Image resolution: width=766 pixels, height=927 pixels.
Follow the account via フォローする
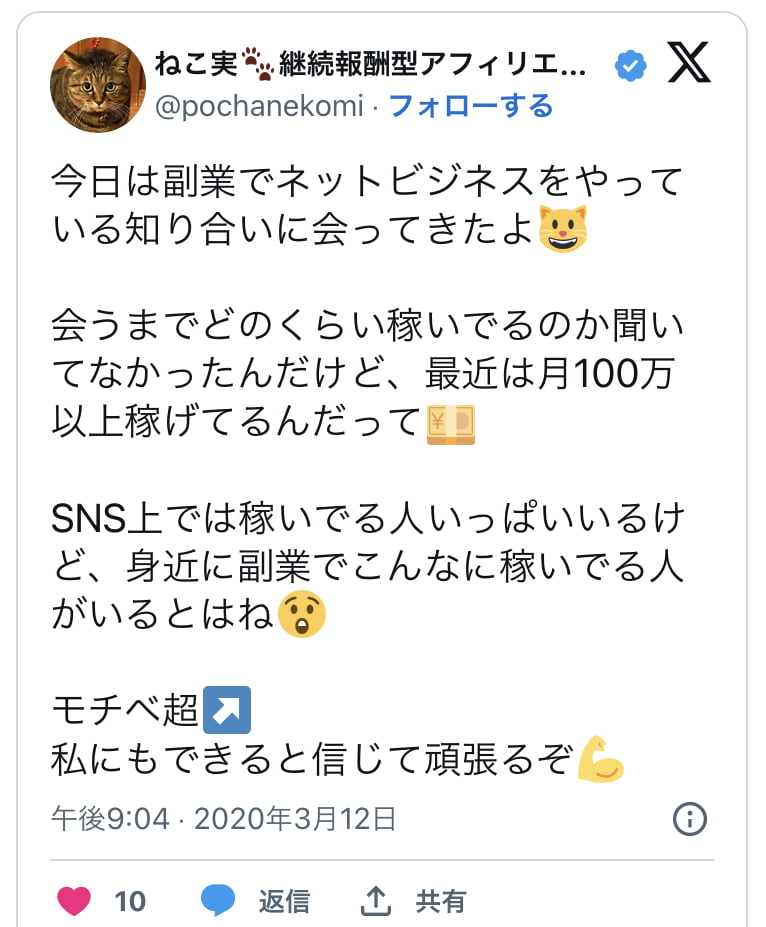(470, 106)
